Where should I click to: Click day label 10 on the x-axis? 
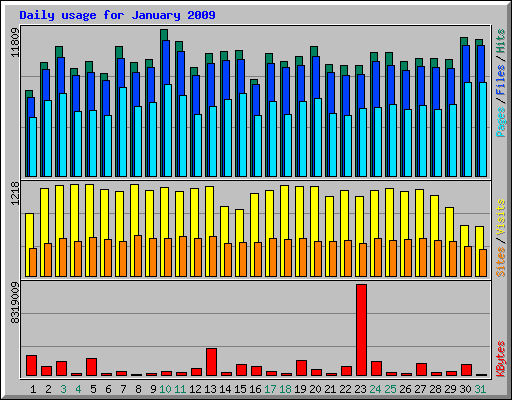point(165,389)
